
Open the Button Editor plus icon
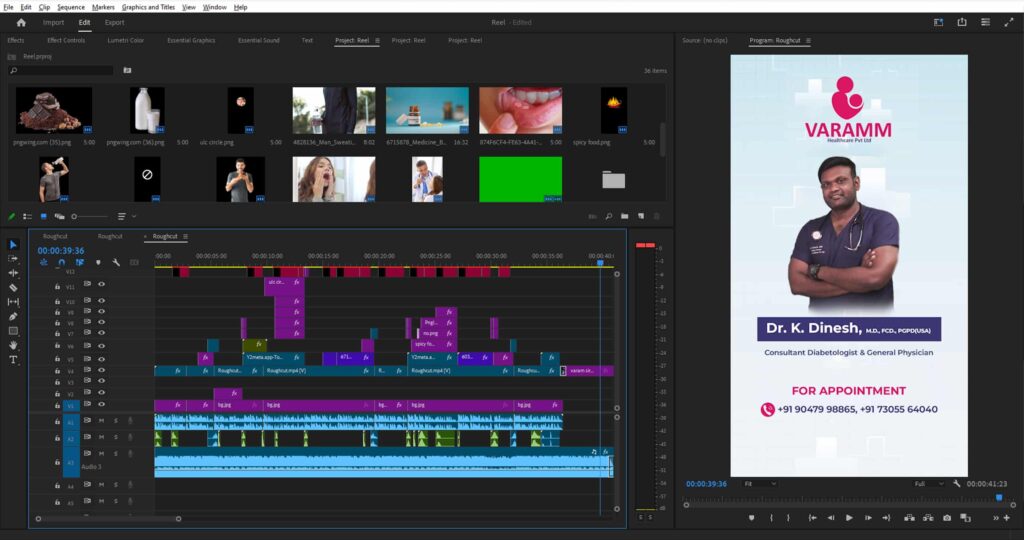[1007, 518]
